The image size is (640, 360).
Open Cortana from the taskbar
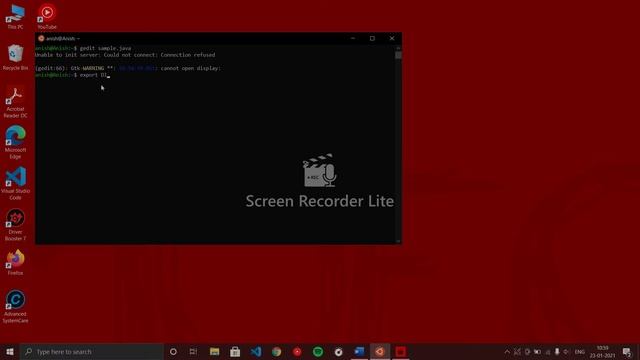coord(173,351)
